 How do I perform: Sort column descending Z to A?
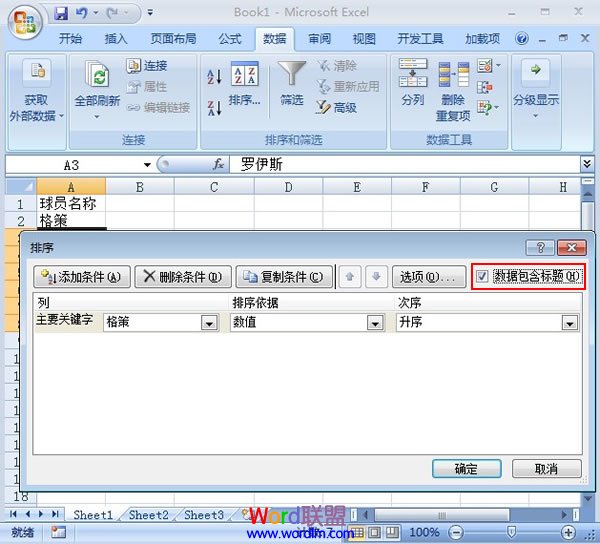tap(215, 108)
